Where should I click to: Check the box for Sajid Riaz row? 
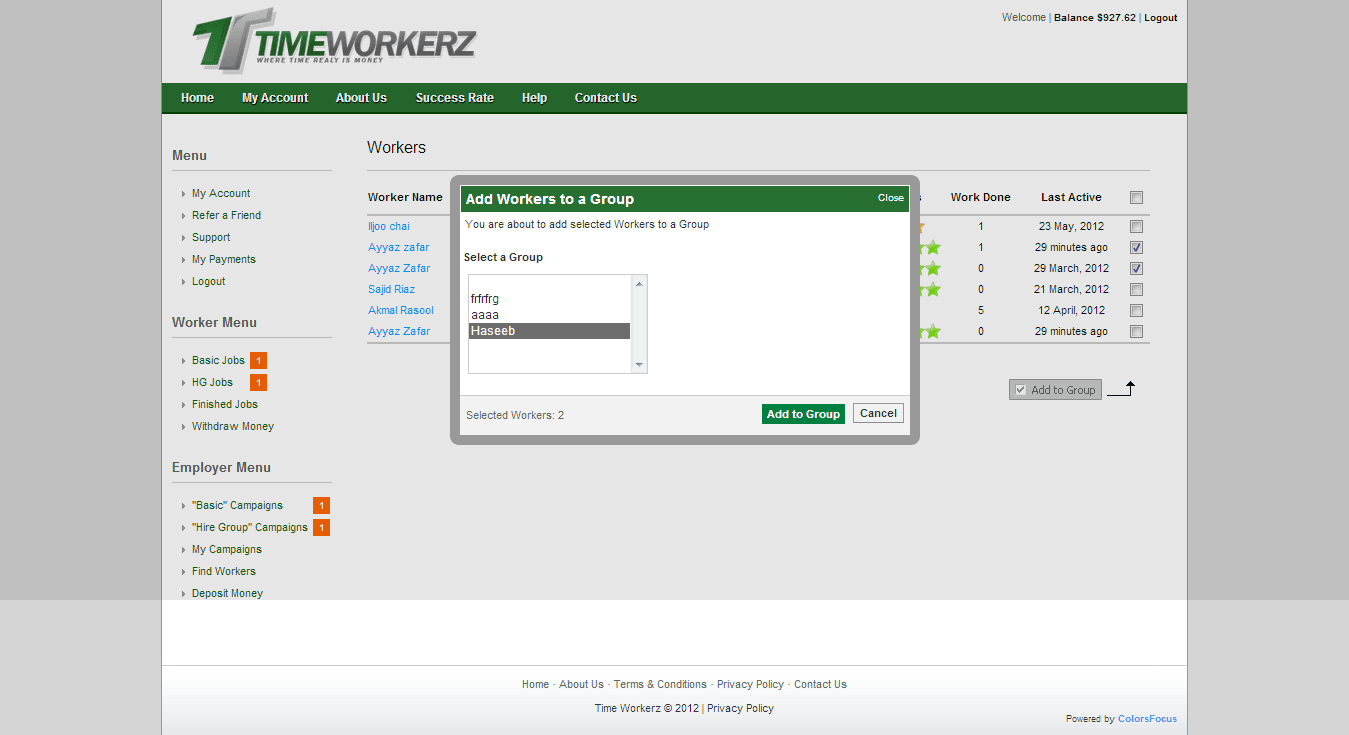click(x=1136, y=290)
